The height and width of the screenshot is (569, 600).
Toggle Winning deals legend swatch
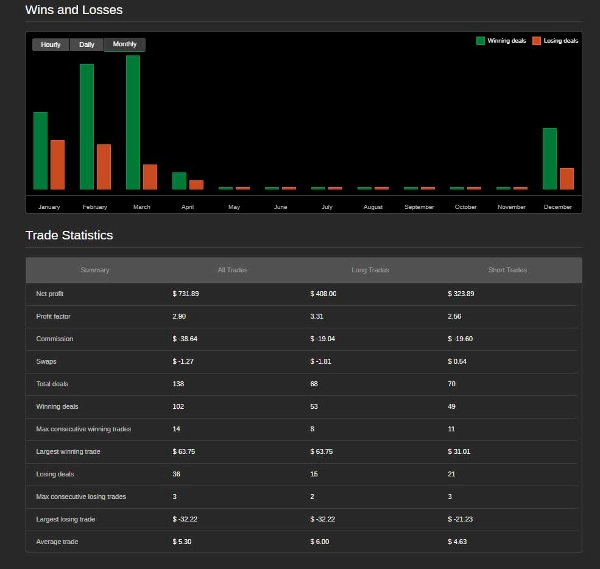pyautogui.click(x=480, y=41)
